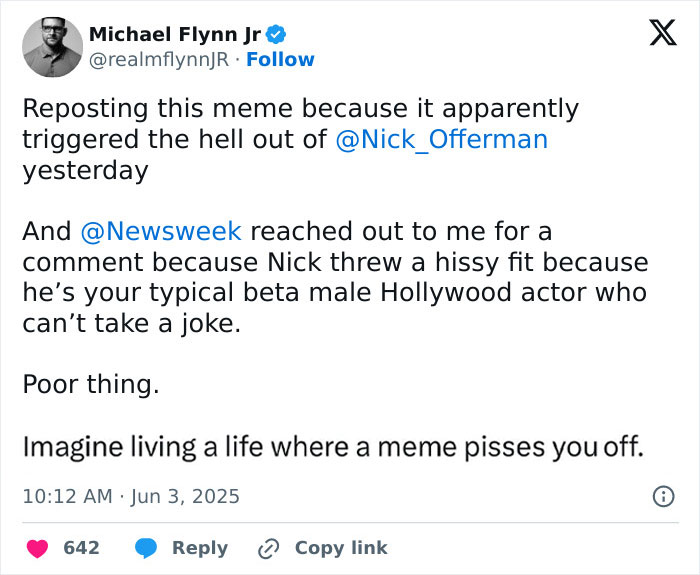The image size is (700, 575).
Task: Click the chain link icon
Action: (268, 548)
